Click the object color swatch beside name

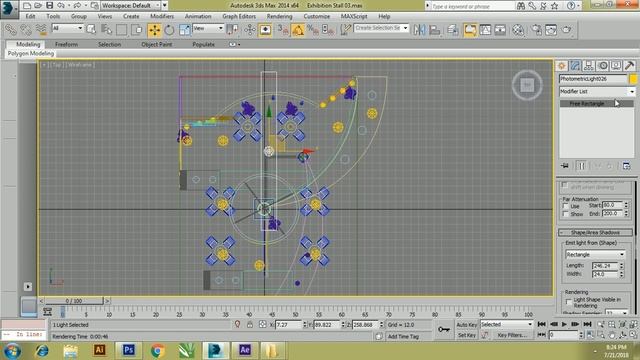(633, 79)
